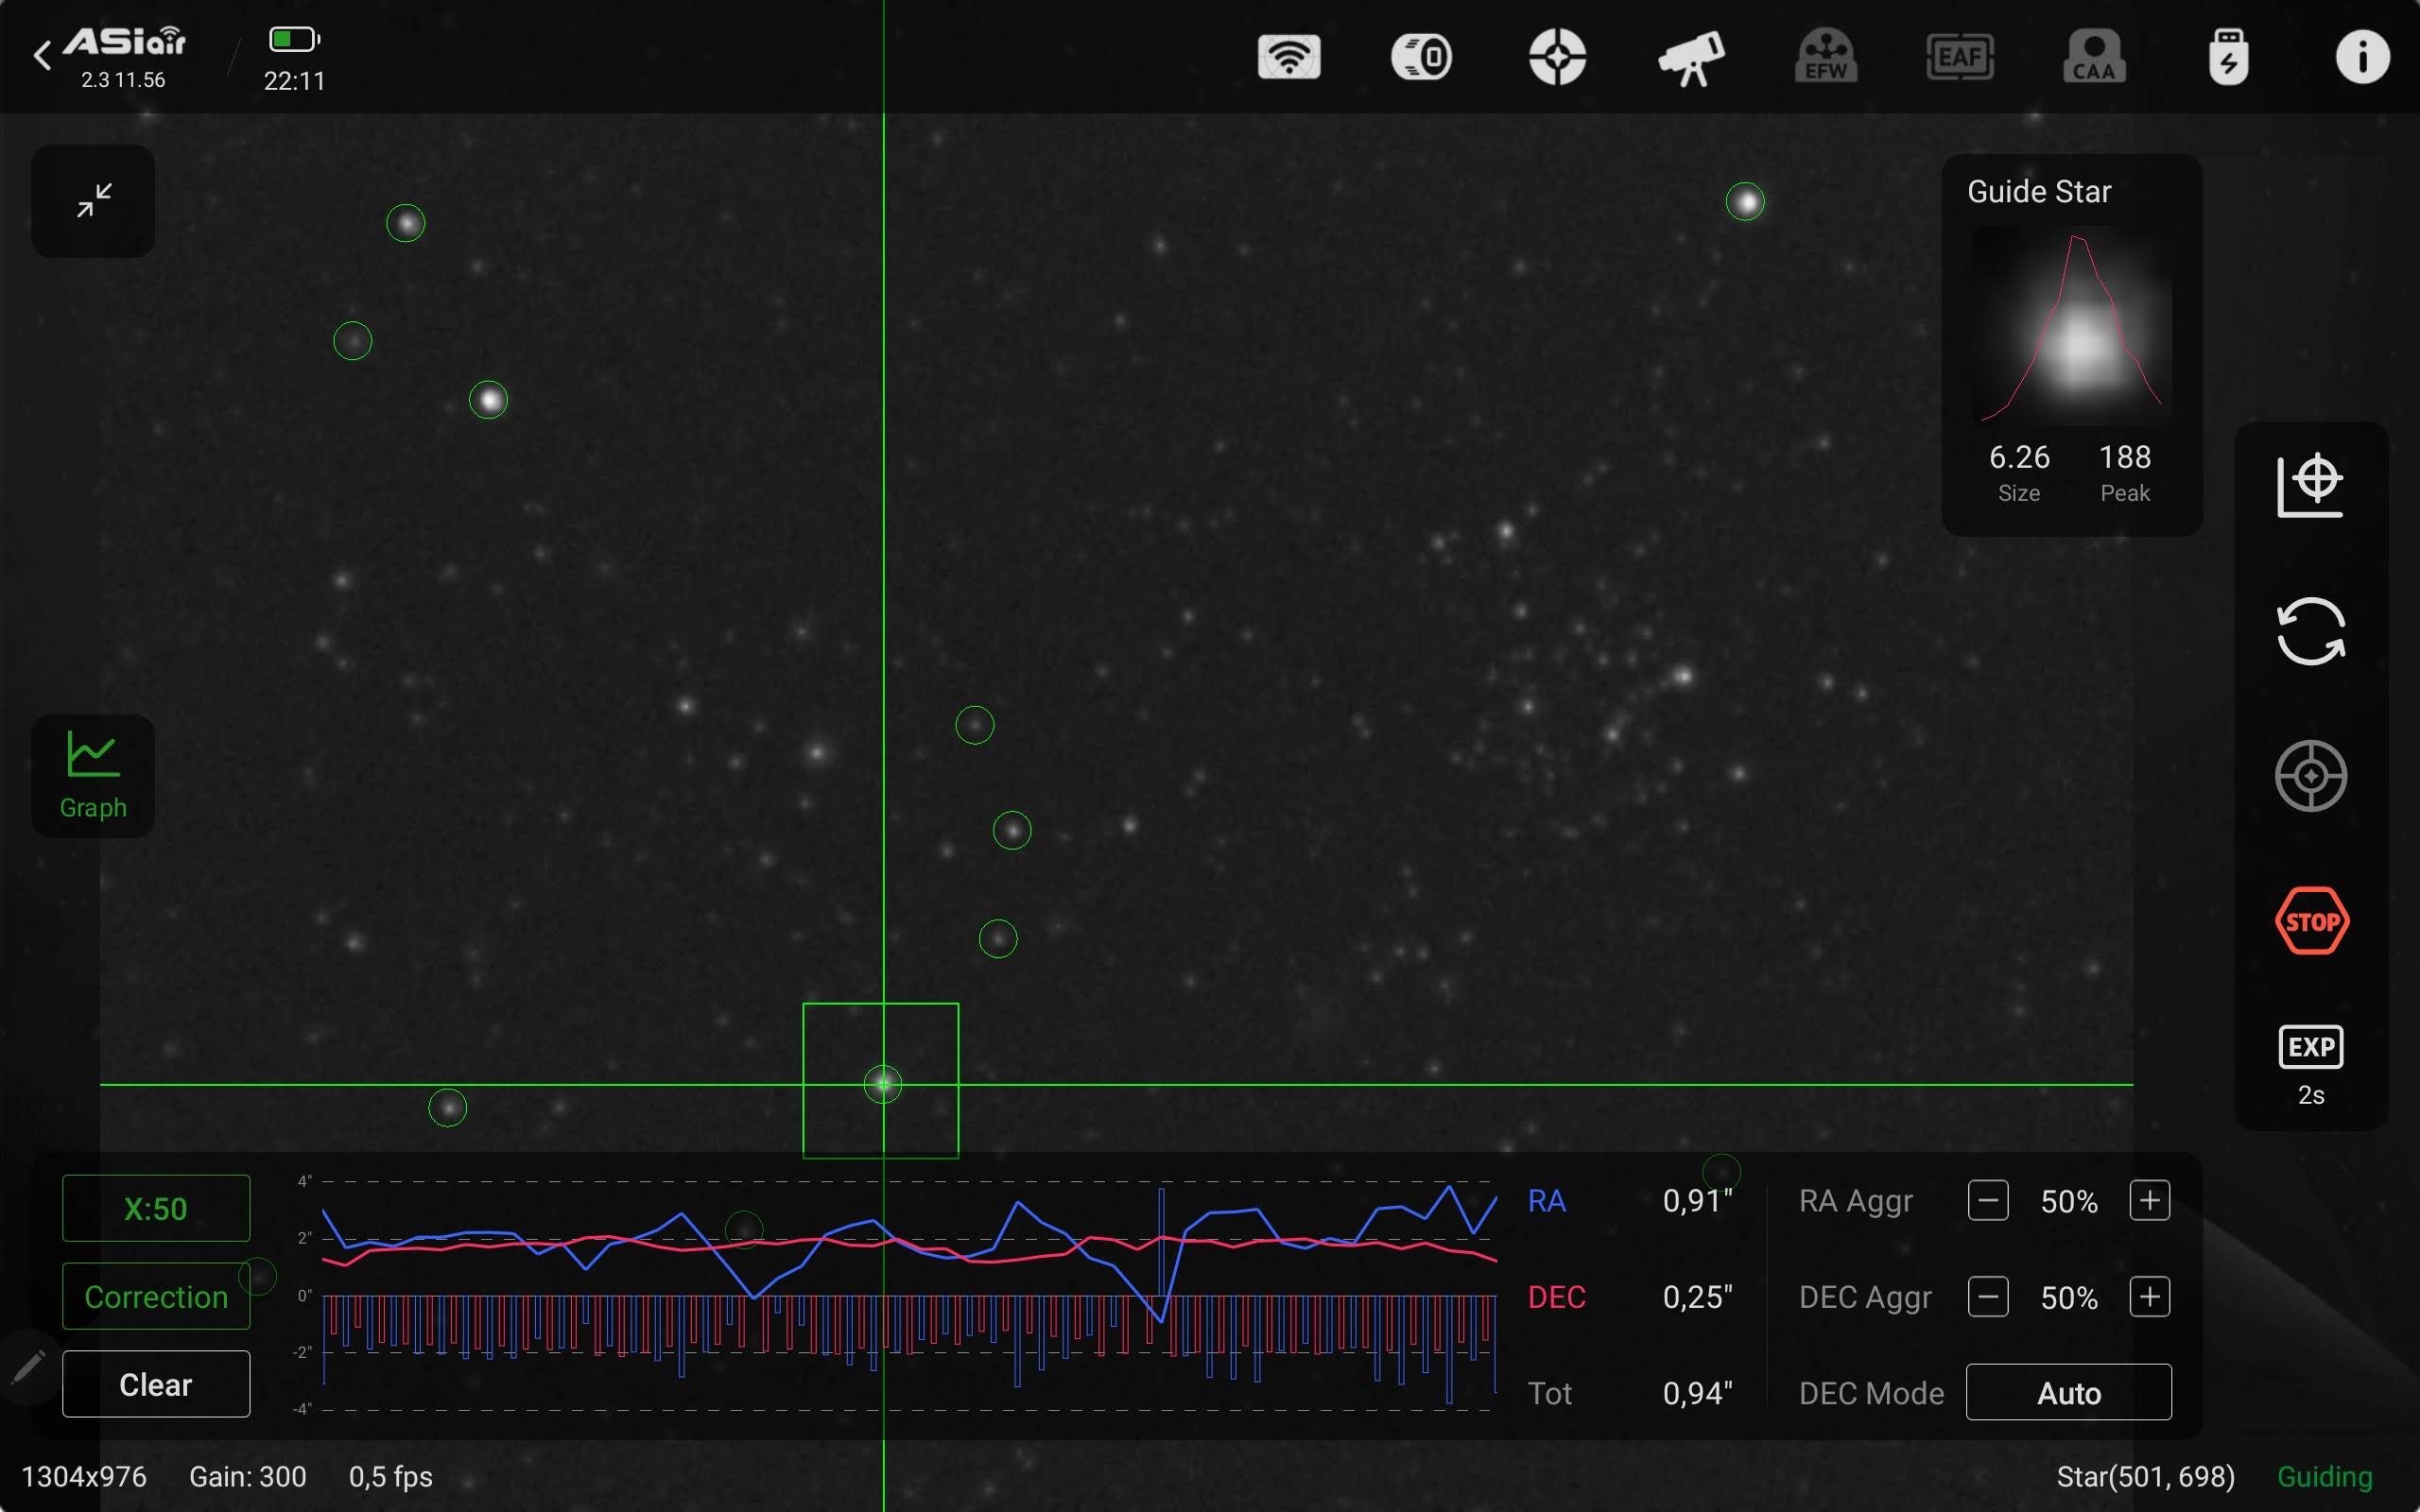Toggle the Graph panel

(x=93, y=775)
